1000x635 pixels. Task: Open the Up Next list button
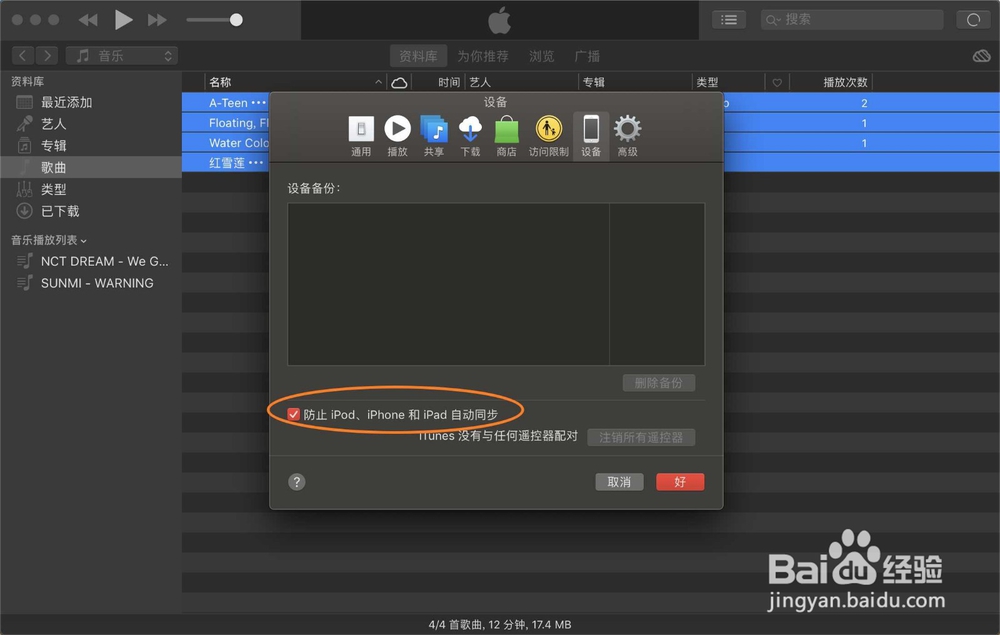[729, 20]
